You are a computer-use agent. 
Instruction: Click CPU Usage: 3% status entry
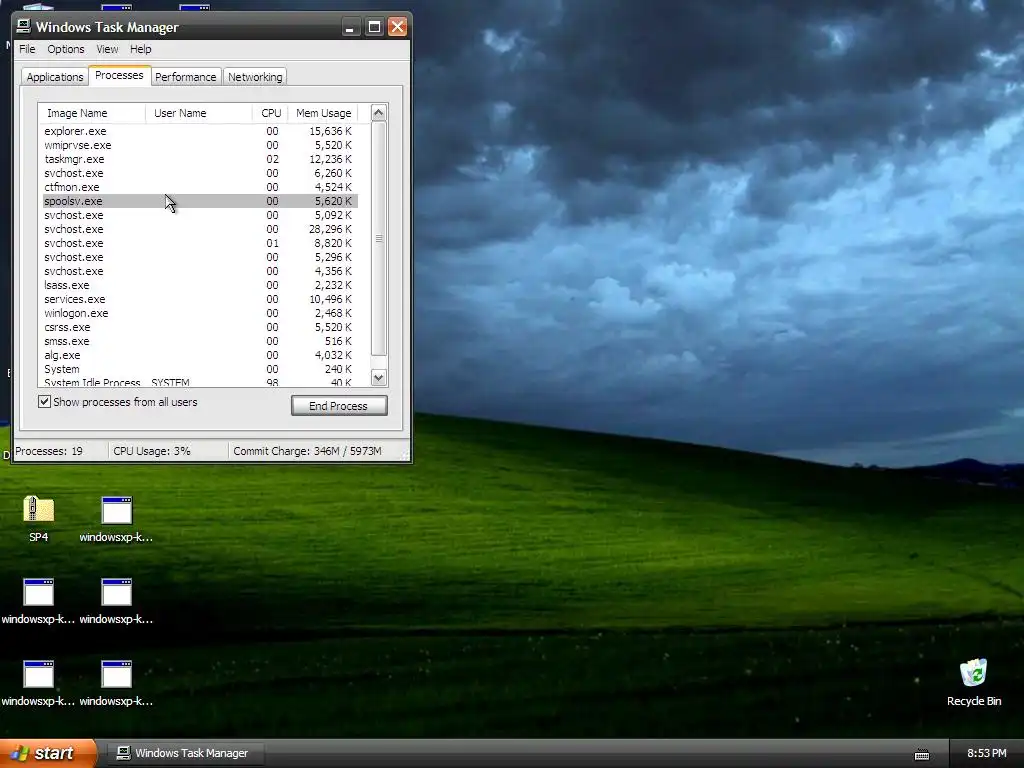coord(152,451)
